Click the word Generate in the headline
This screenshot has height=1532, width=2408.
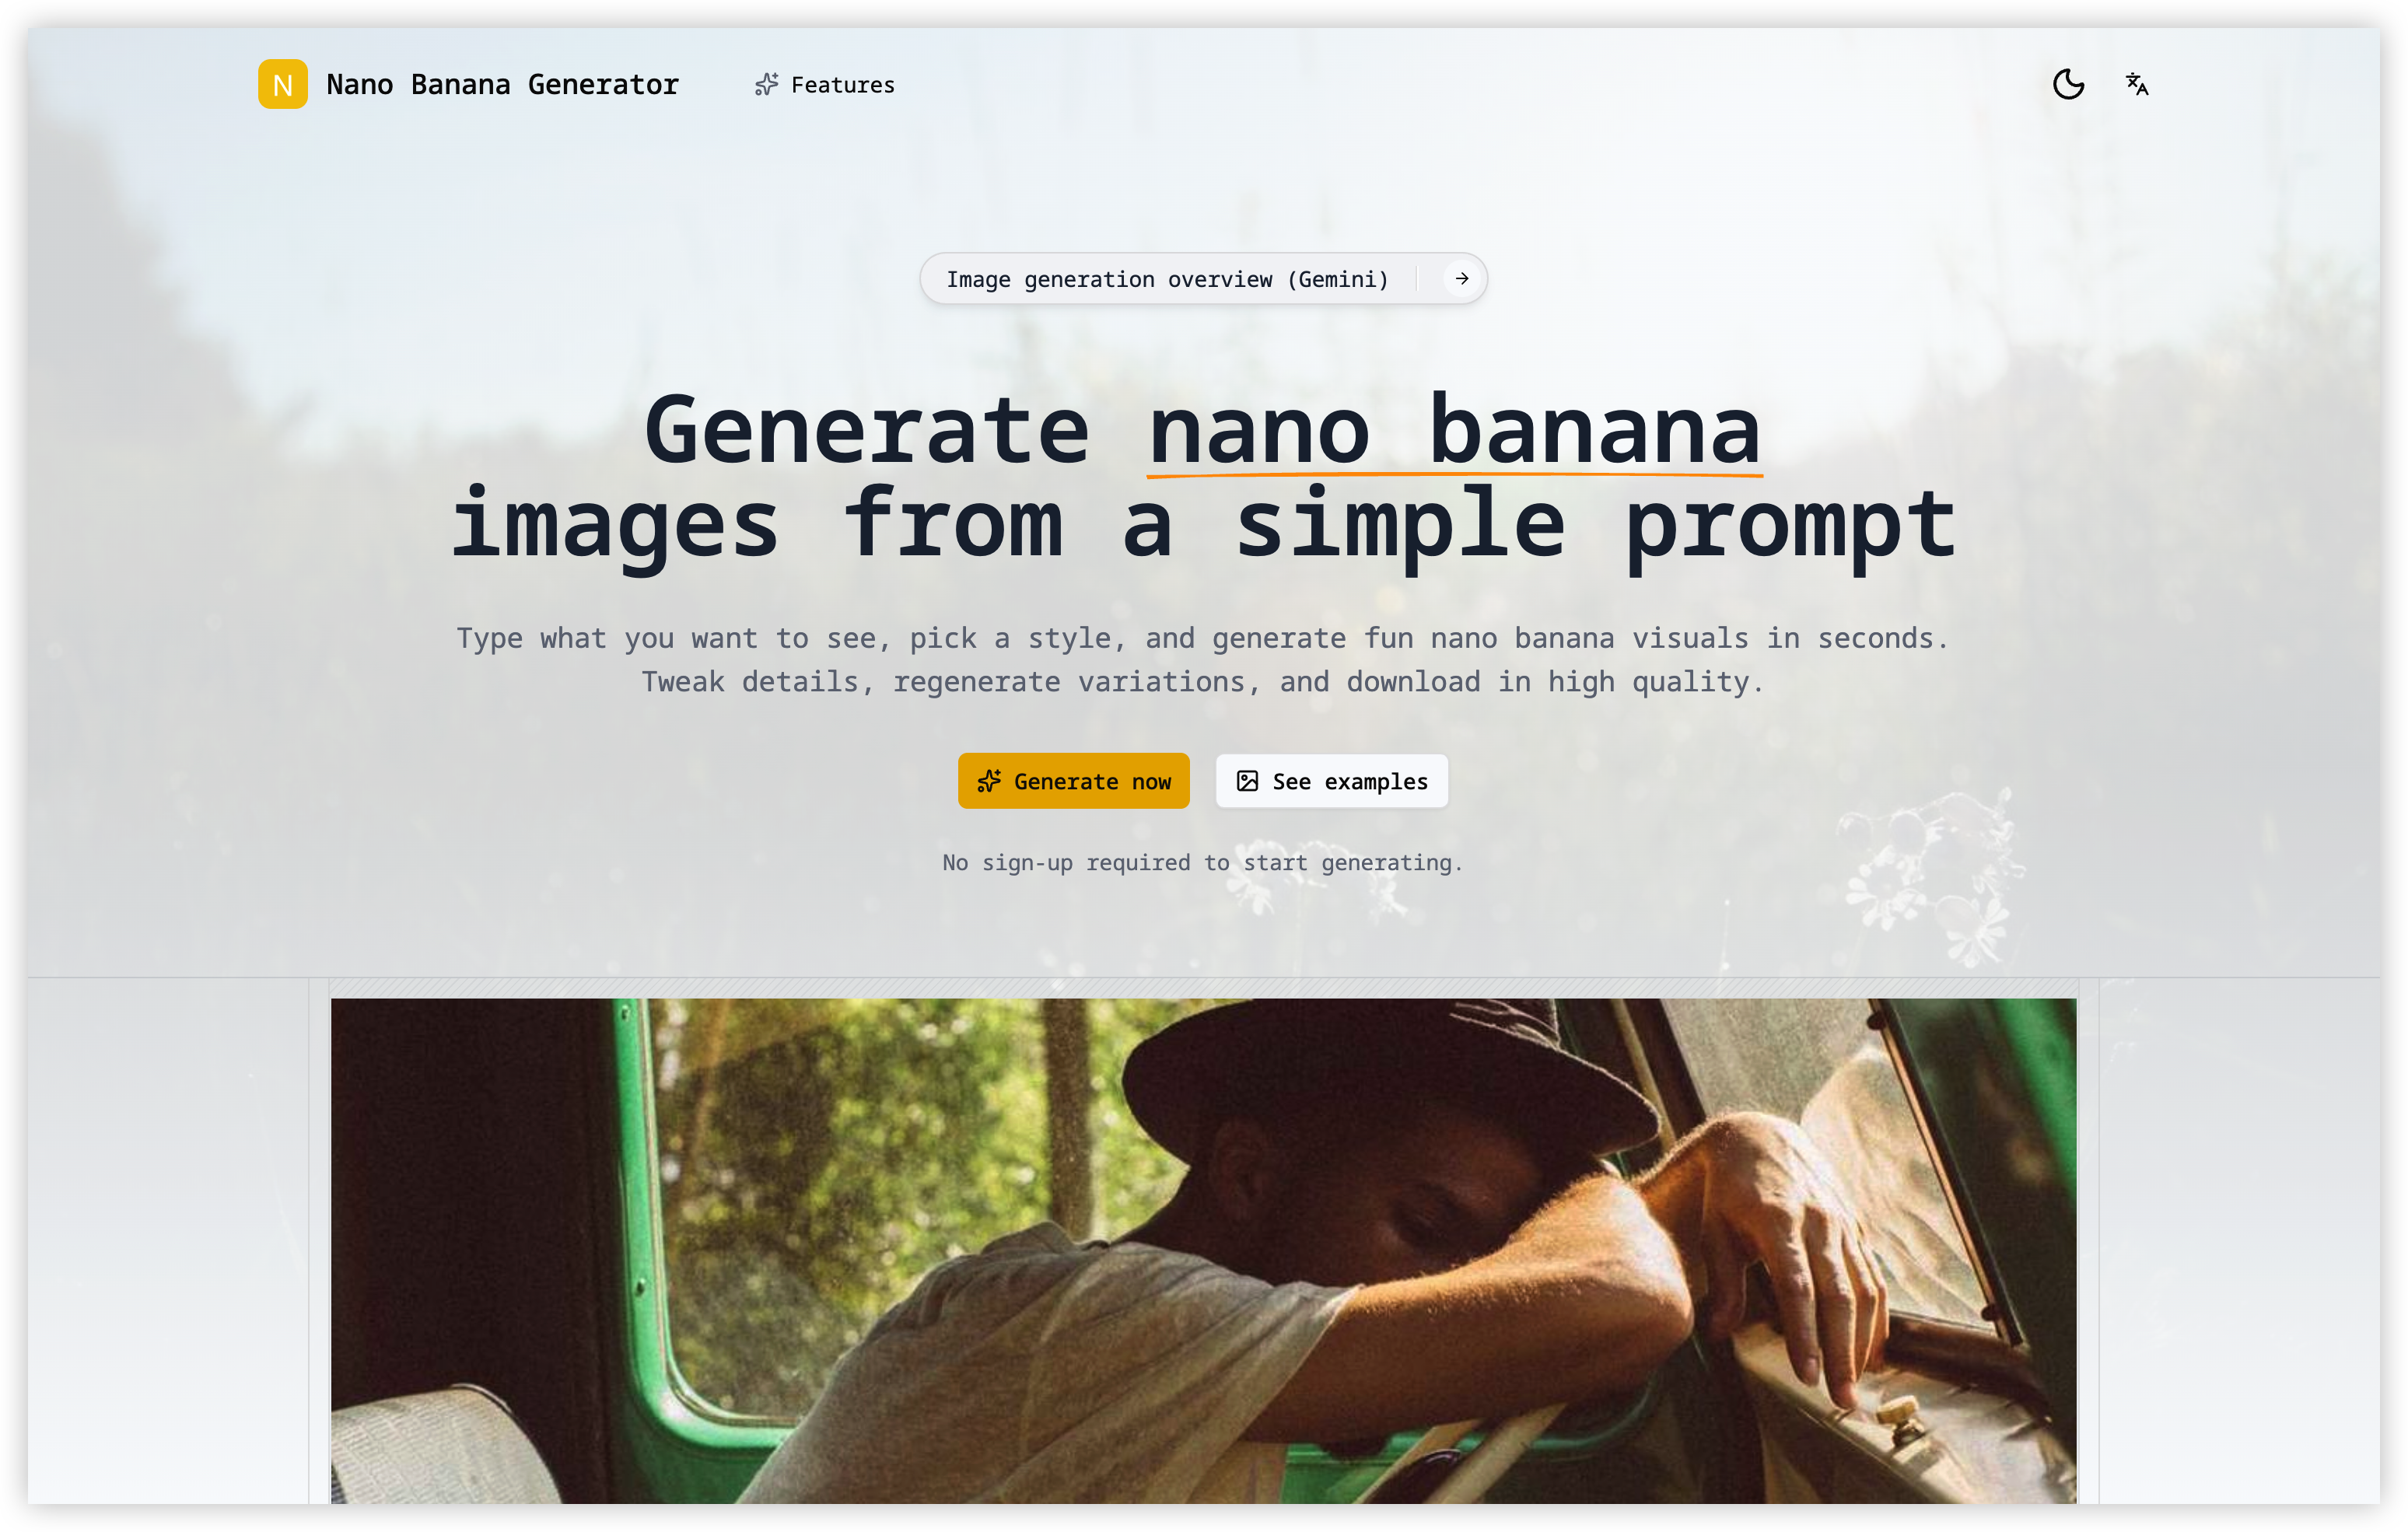[866, 431]
